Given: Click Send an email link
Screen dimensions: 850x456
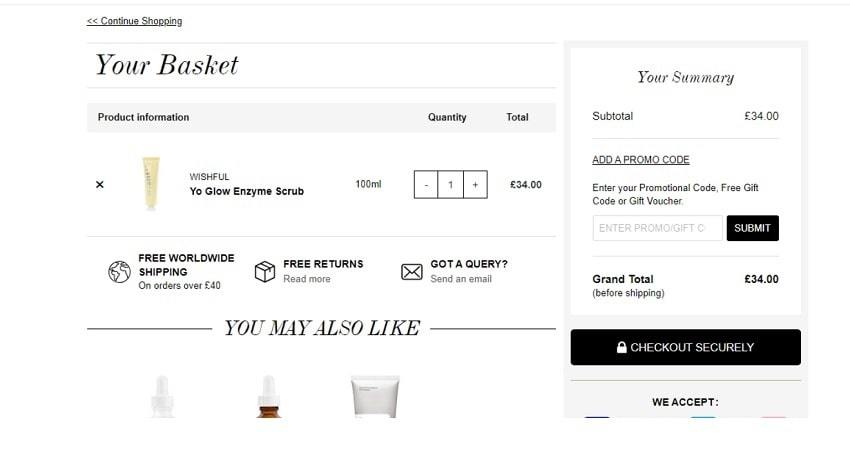Looking at the screenshot, I should [x=461, y=279].
